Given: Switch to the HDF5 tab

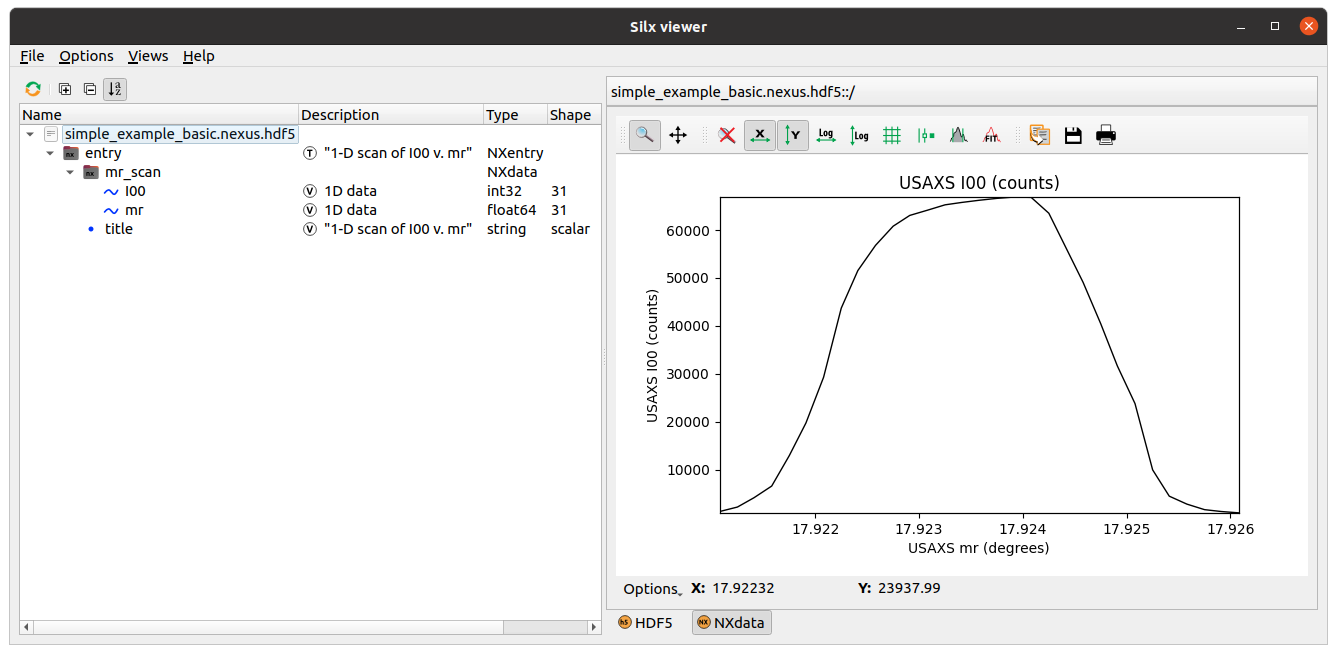Looking at the screenshot, I should pos(645,623).
